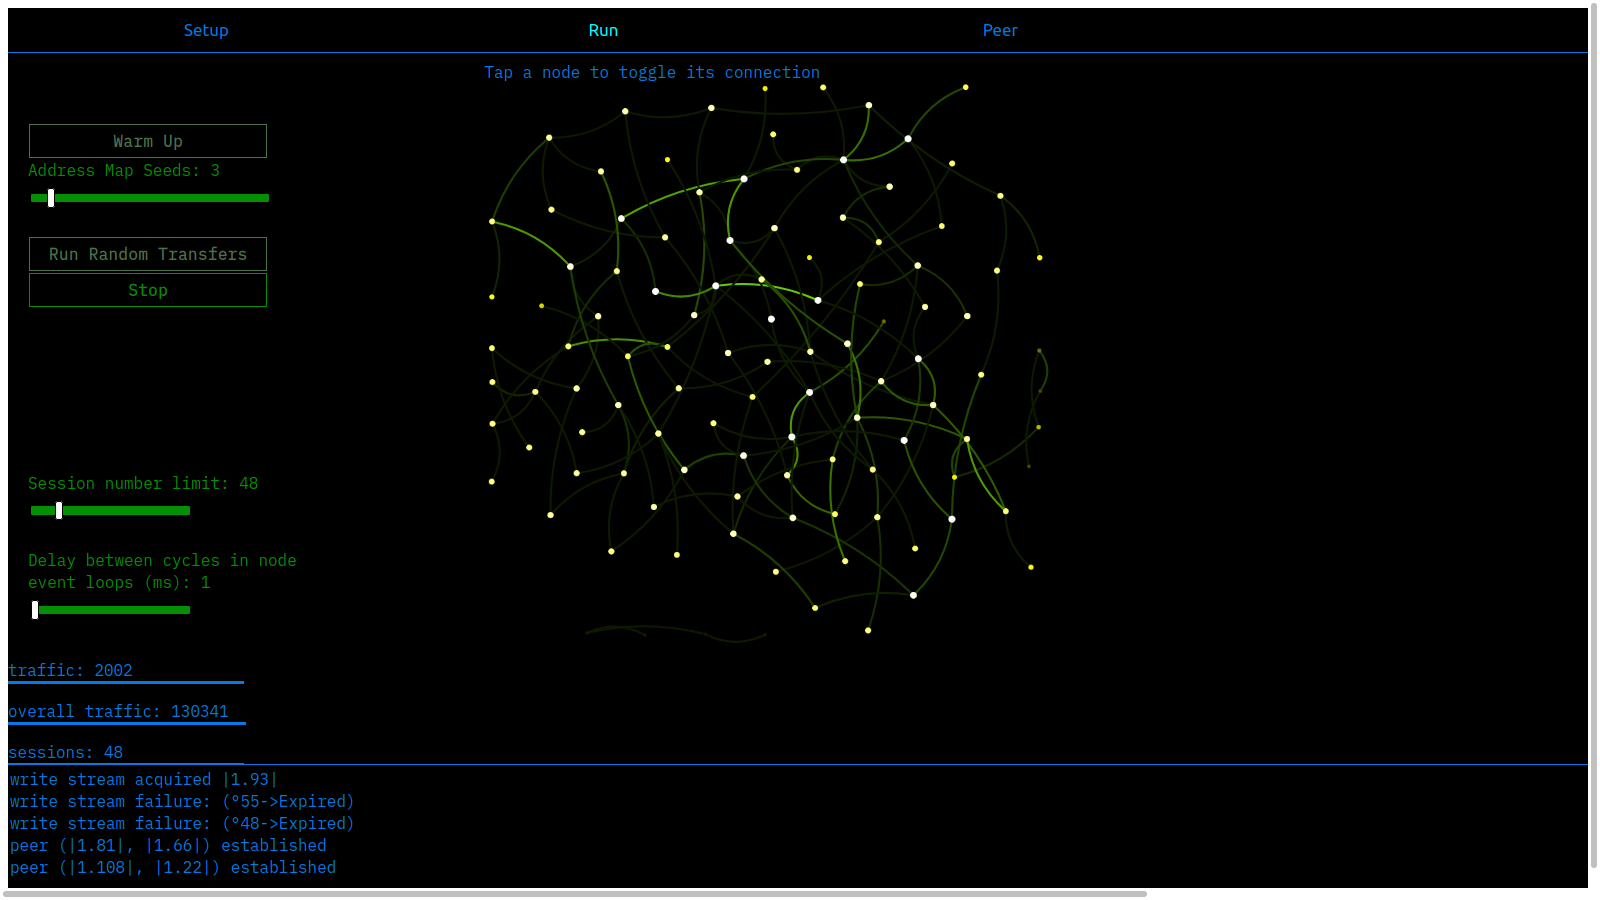
Task: Toggle the topmost node of the network graph
Action: tap(964, 87)
